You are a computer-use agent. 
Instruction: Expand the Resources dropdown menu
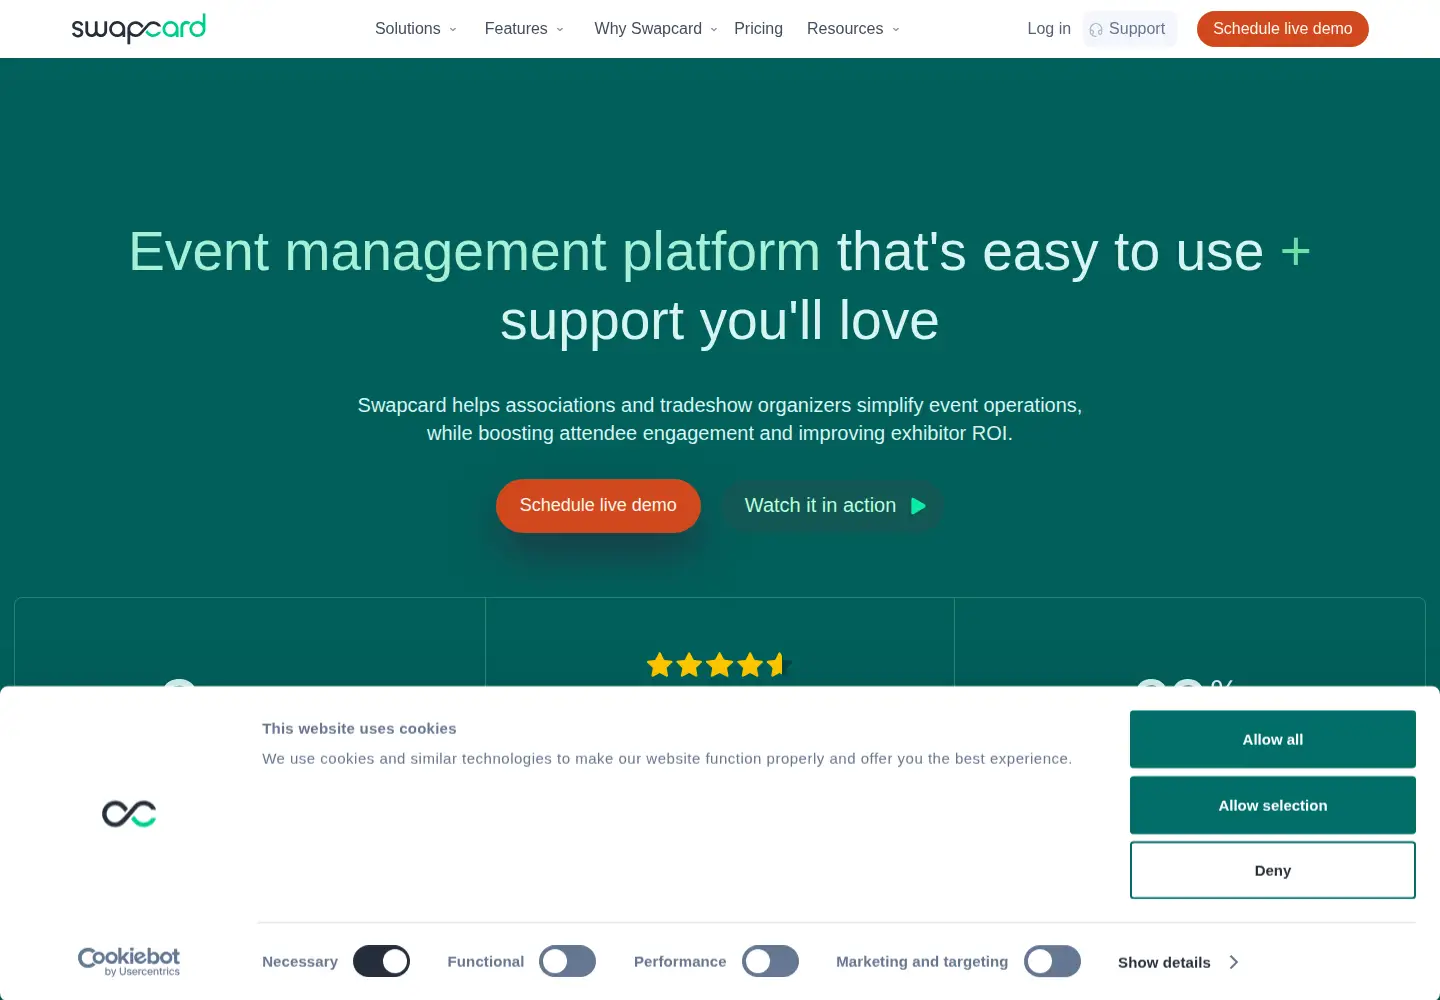coord(854,29)
